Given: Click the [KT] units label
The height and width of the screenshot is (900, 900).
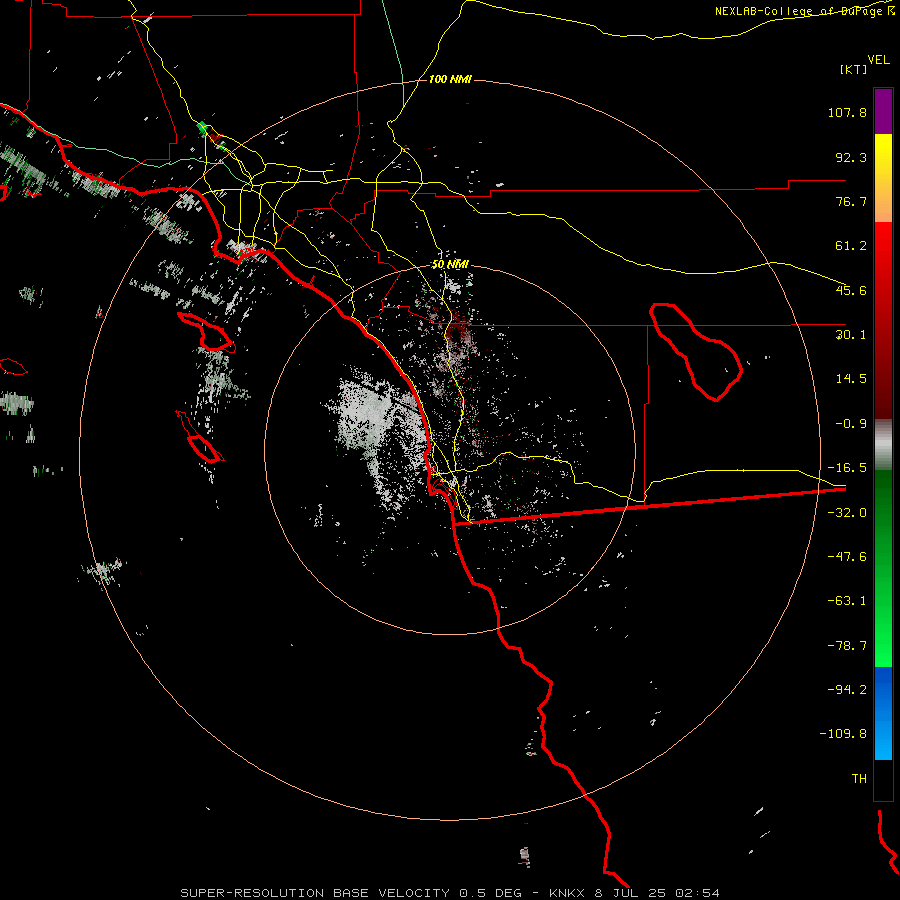Looking at the screenshot, I should (x=853, y=69).
